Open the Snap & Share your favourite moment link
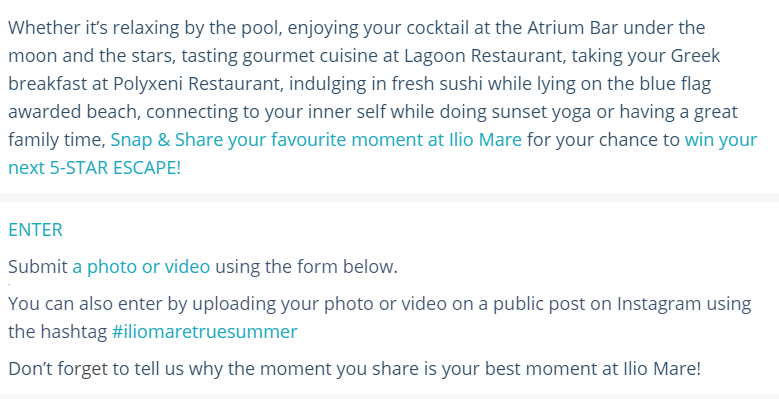Viewport: 779px width, 399px height. point(316,140)
